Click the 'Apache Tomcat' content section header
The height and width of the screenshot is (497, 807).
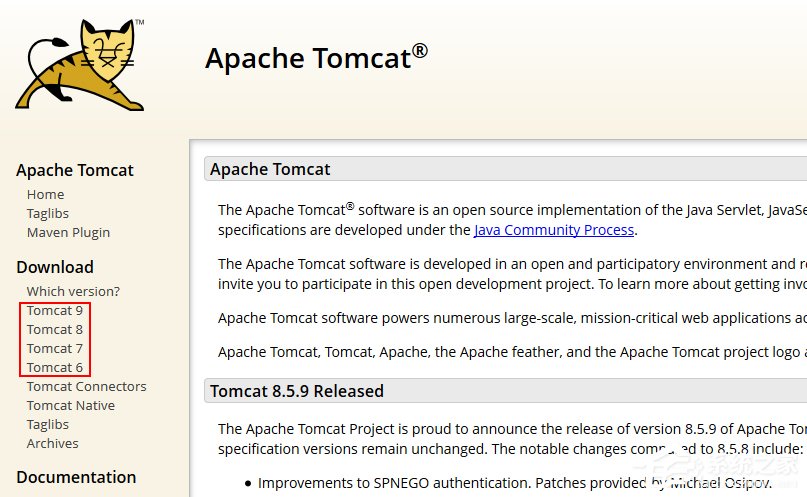tap(270, 169)
